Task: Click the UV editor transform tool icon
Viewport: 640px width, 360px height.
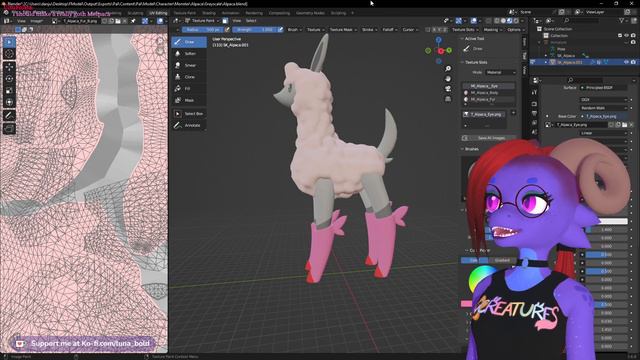Action: click(9, 102)
